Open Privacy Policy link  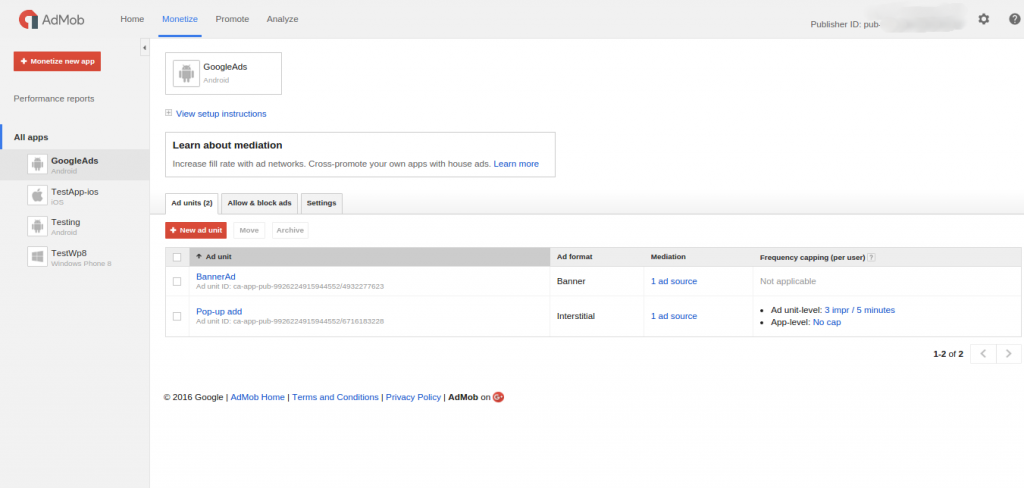click(x=413, y=397)
